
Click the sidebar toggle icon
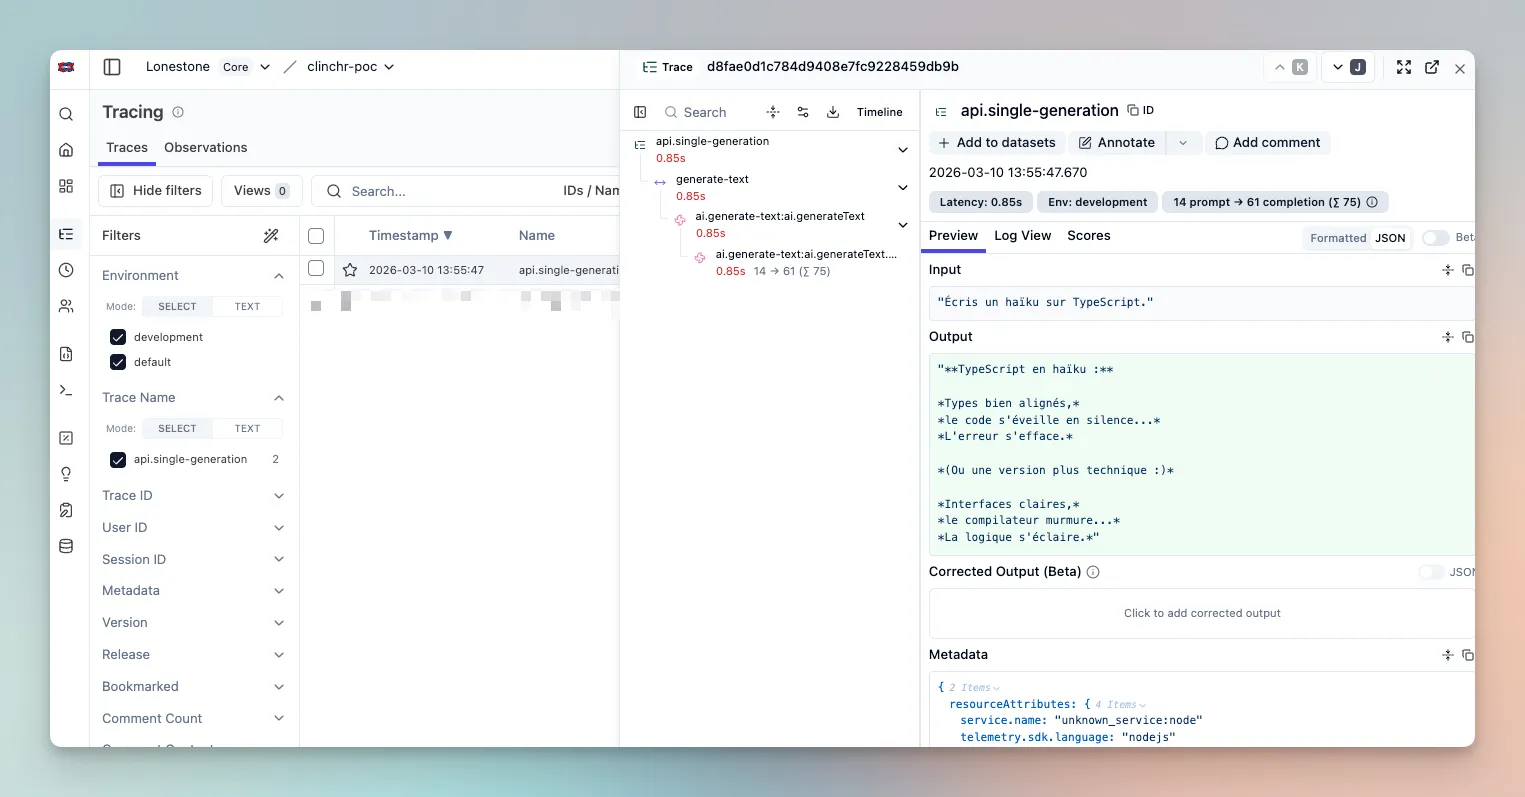pos(112,67)
